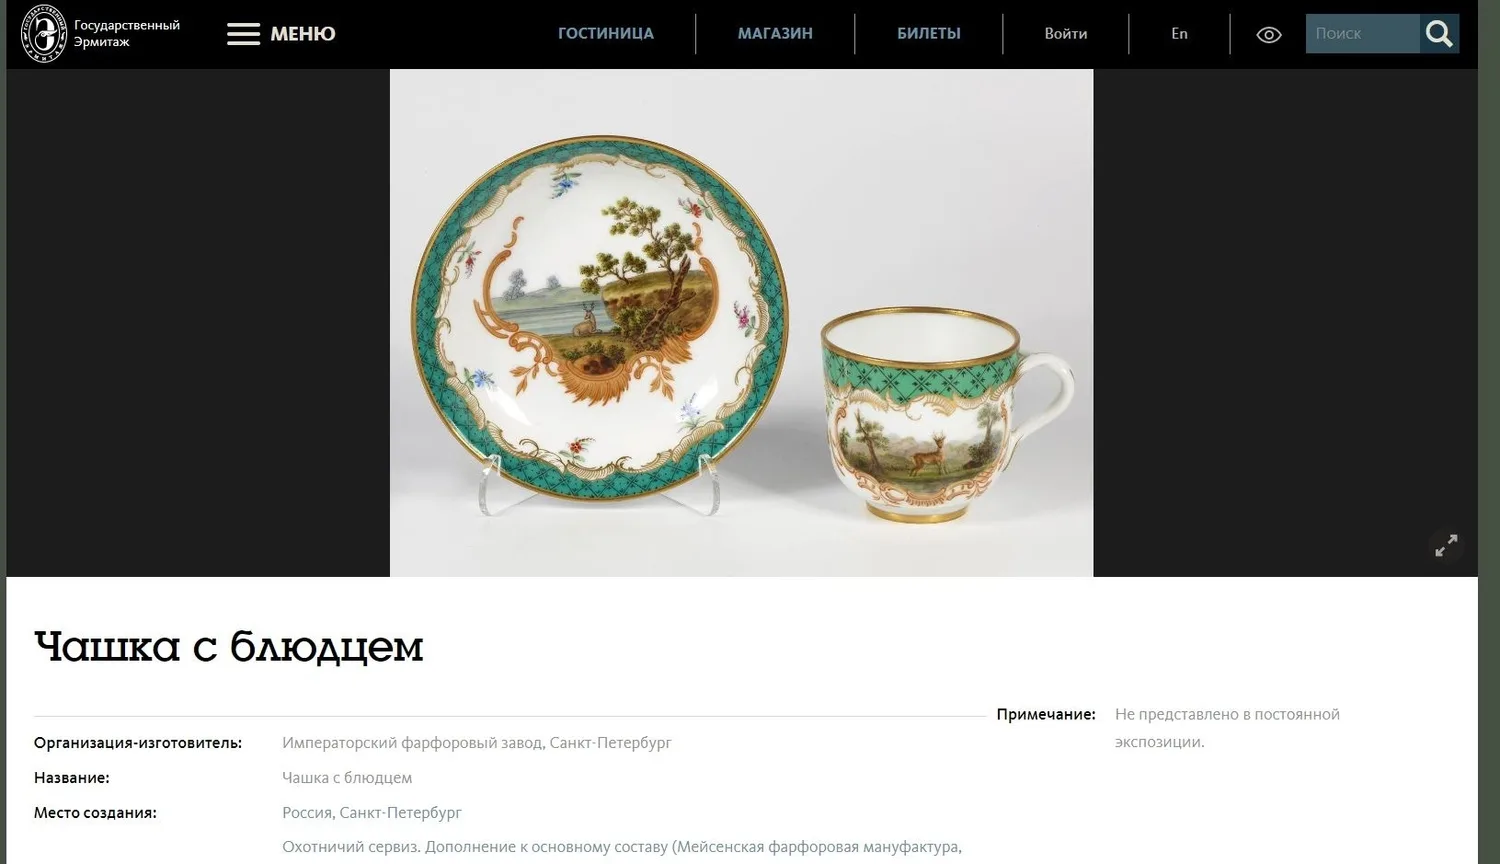The image size is (1500, 864).
Task: Click the cup and saucer photo
Action: pos(741,322)
